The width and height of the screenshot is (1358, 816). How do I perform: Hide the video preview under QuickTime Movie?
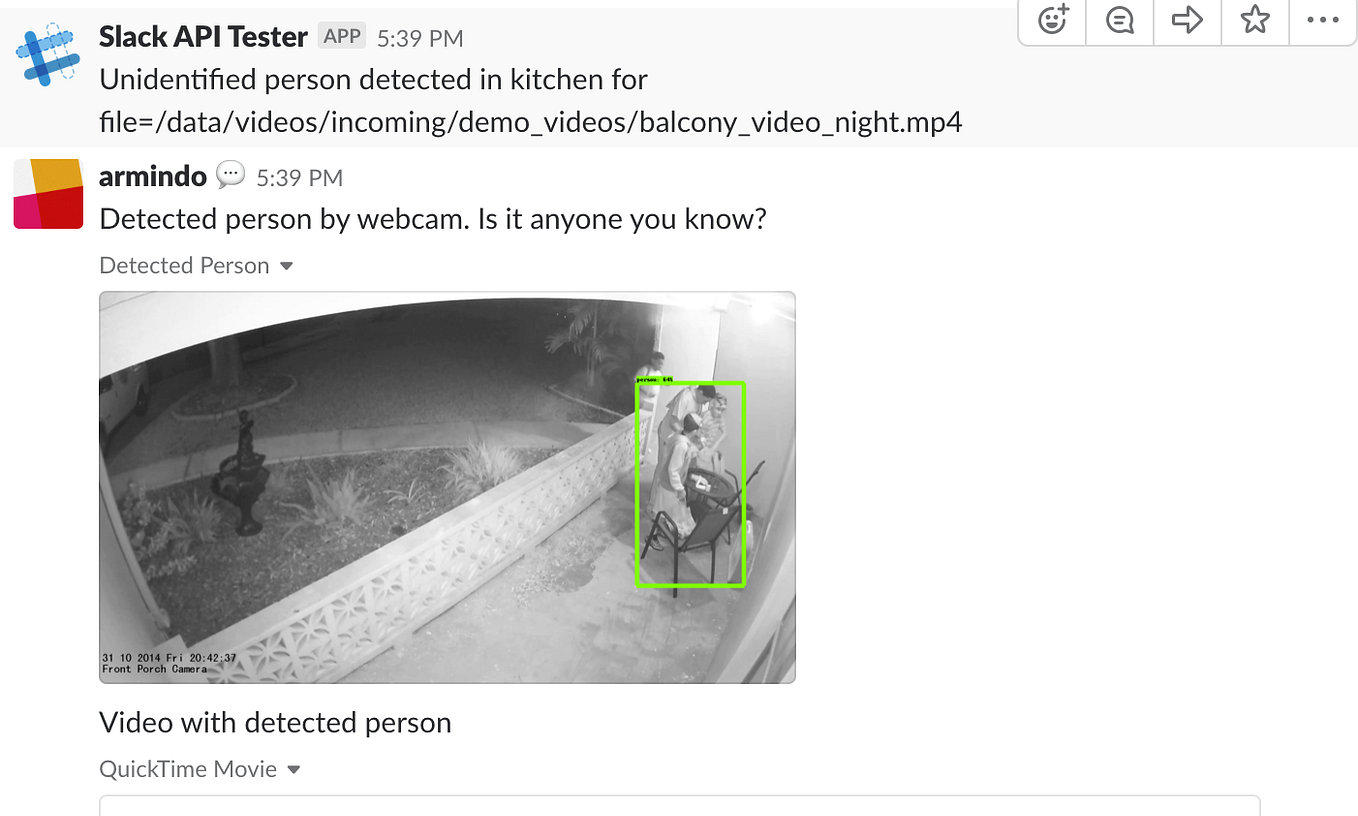pos(293,769)
